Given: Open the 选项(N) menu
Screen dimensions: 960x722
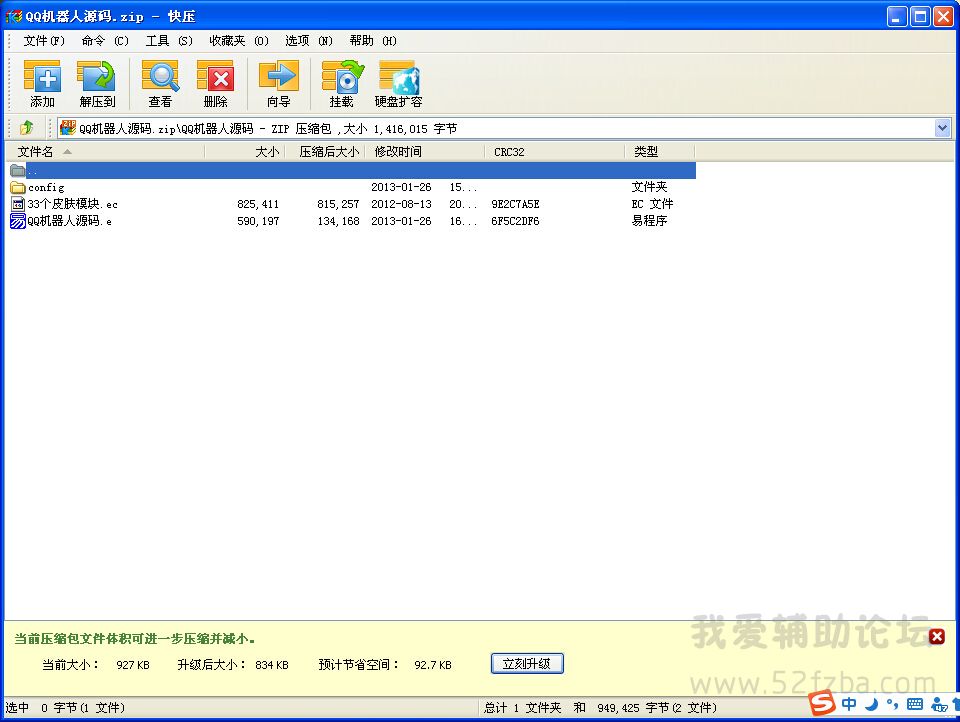Looking at the screenshot, I should (x=309, y=41).
